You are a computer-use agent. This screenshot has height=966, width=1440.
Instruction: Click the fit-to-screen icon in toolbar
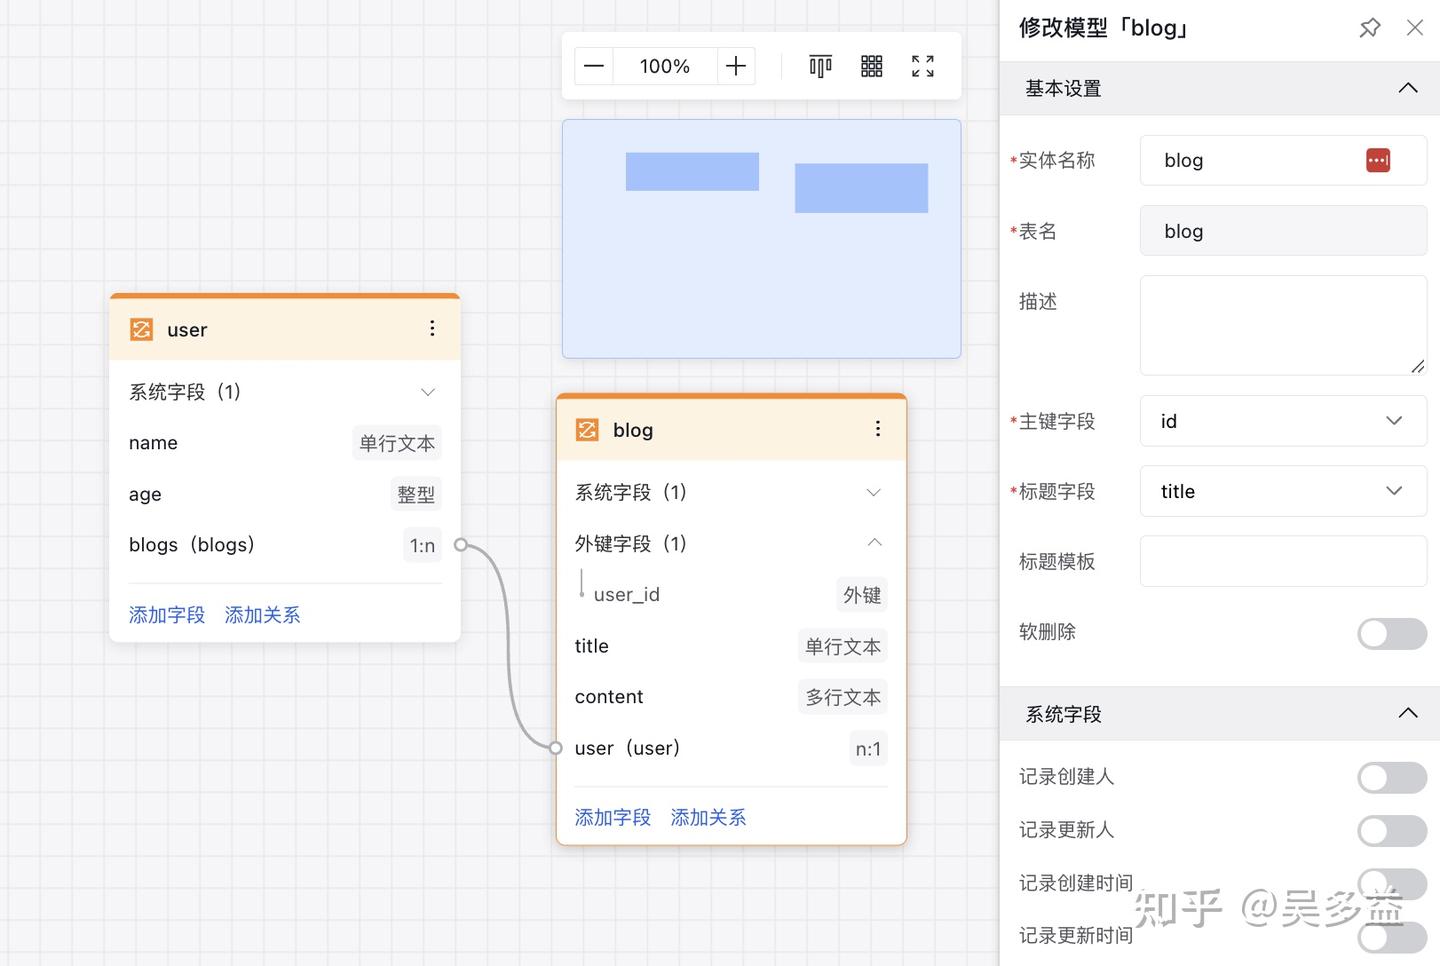(922, 65)
